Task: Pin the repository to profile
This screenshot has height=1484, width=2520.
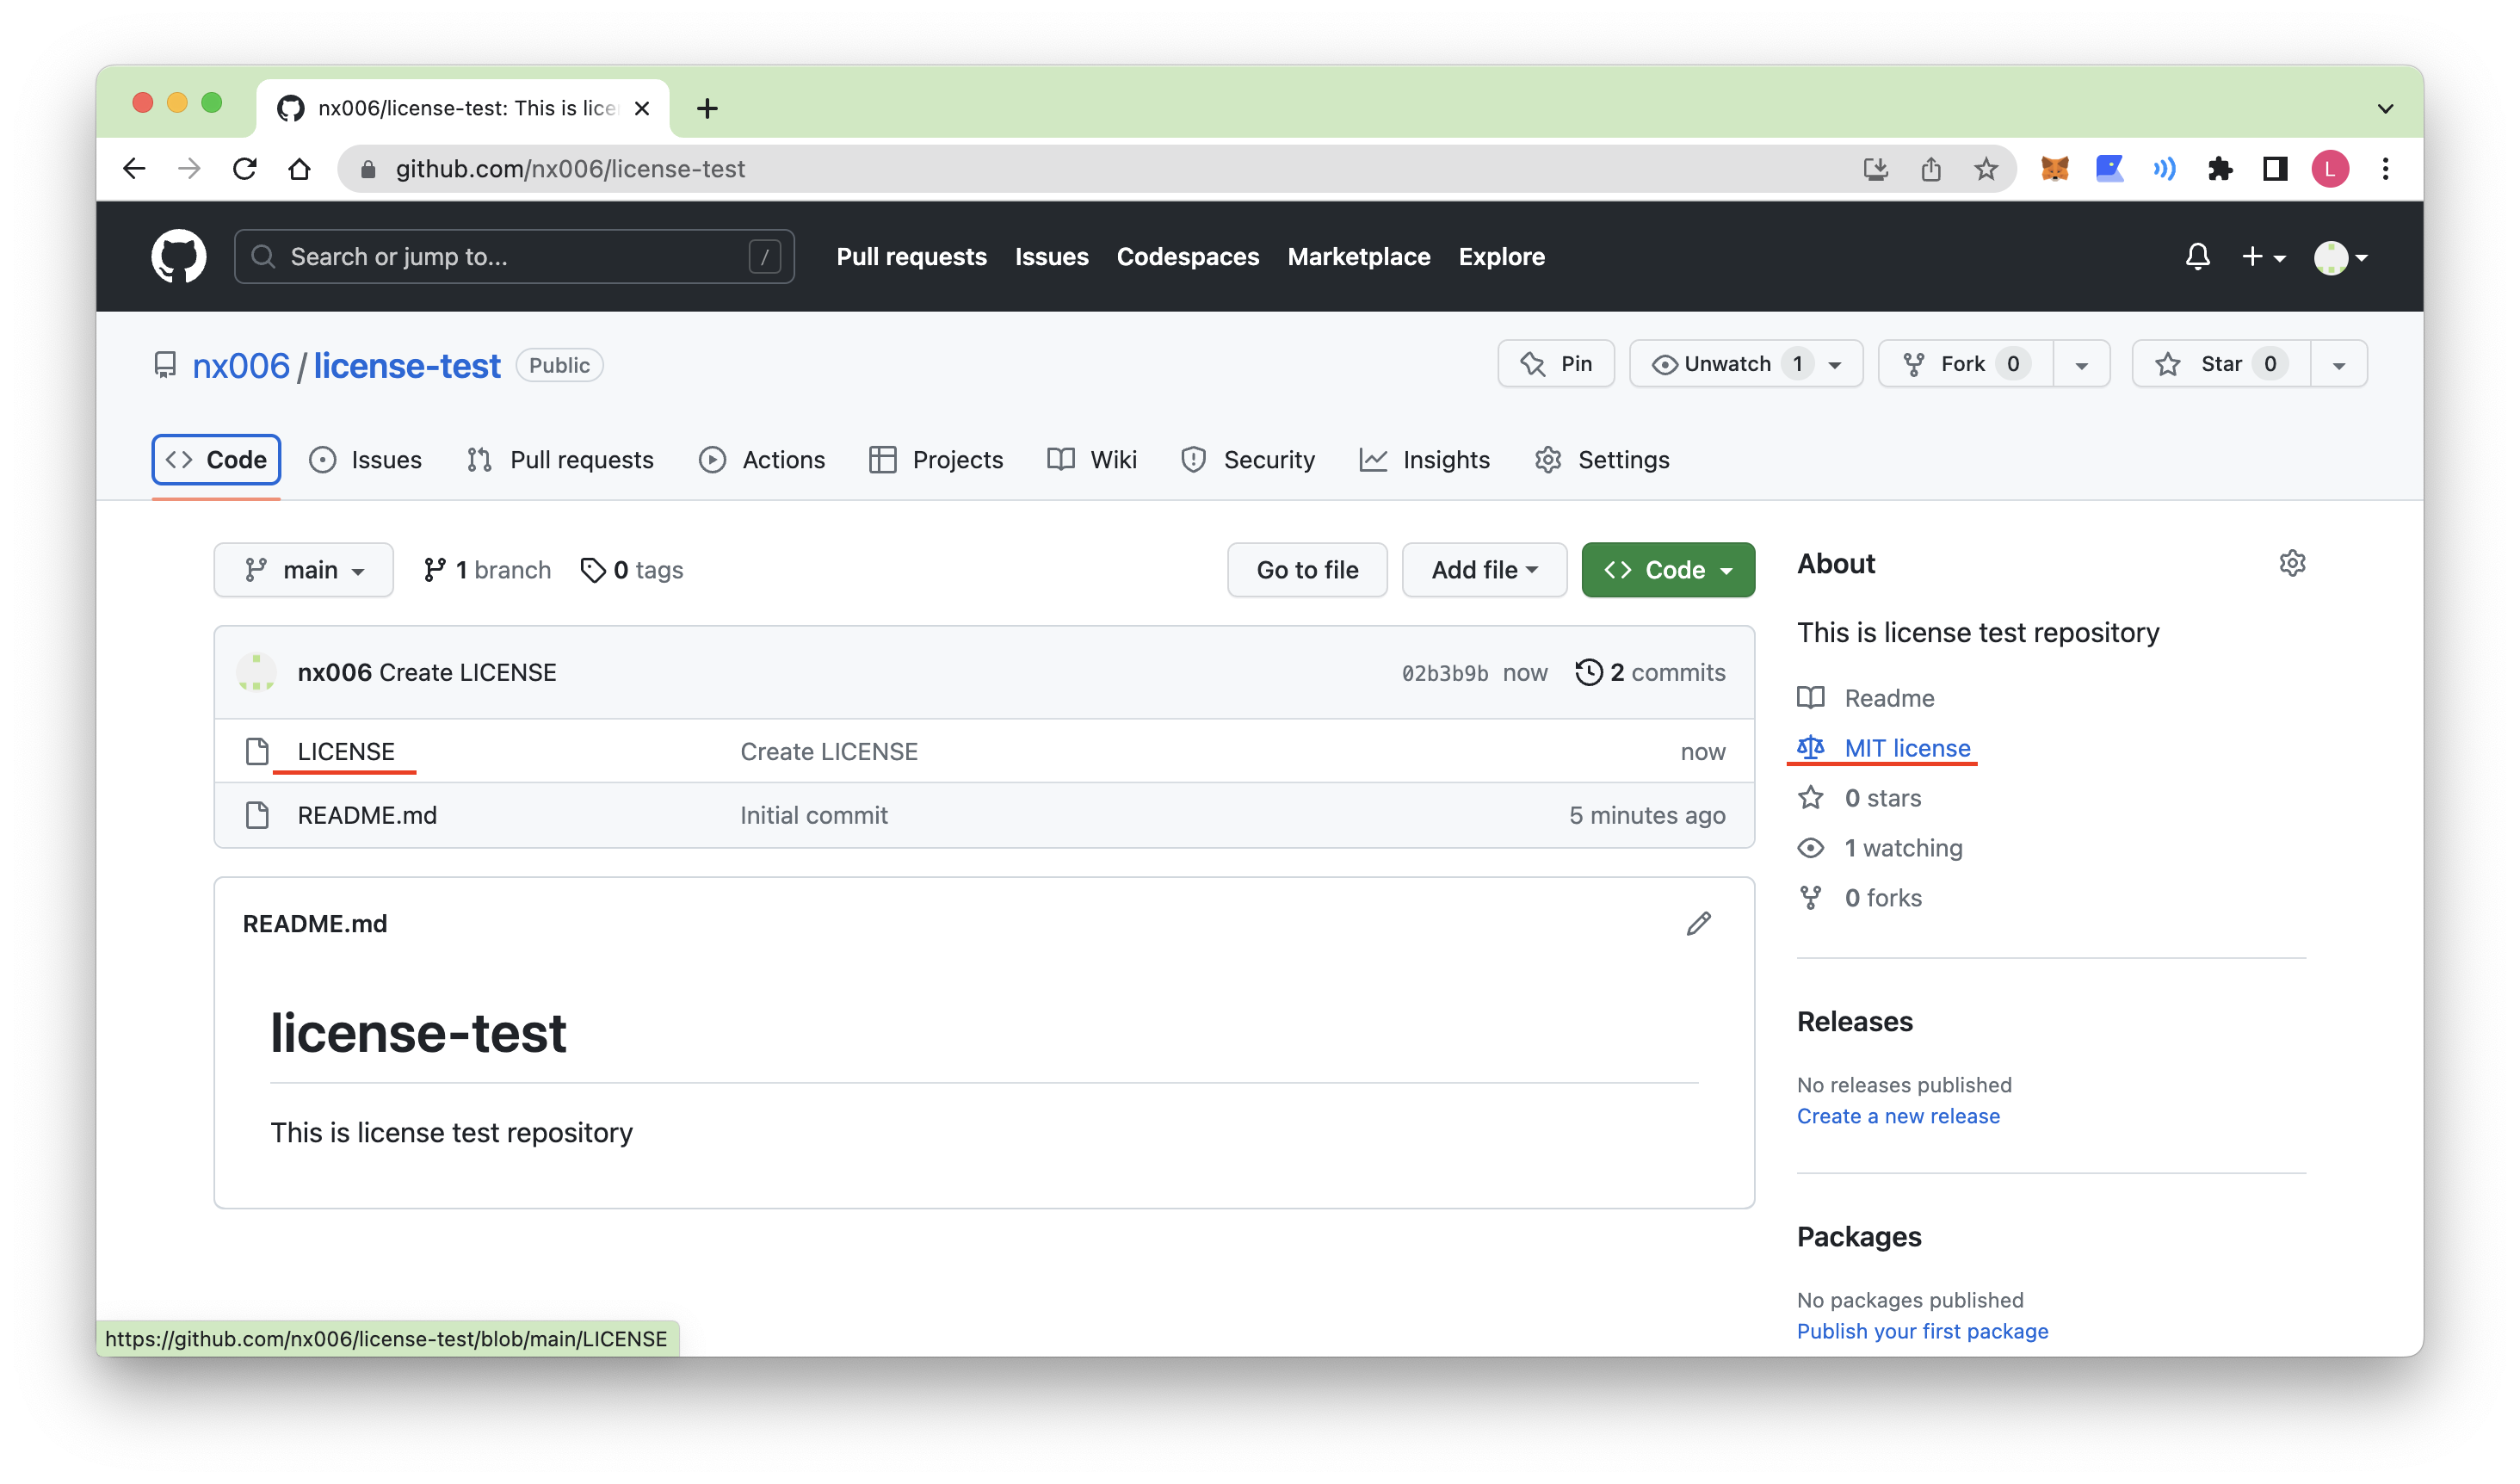Action: point(1556,364)
